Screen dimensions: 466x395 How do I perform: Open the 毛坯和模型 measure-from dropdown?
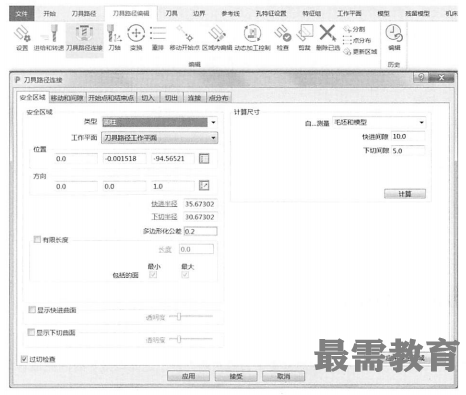[x=379, y=122]
